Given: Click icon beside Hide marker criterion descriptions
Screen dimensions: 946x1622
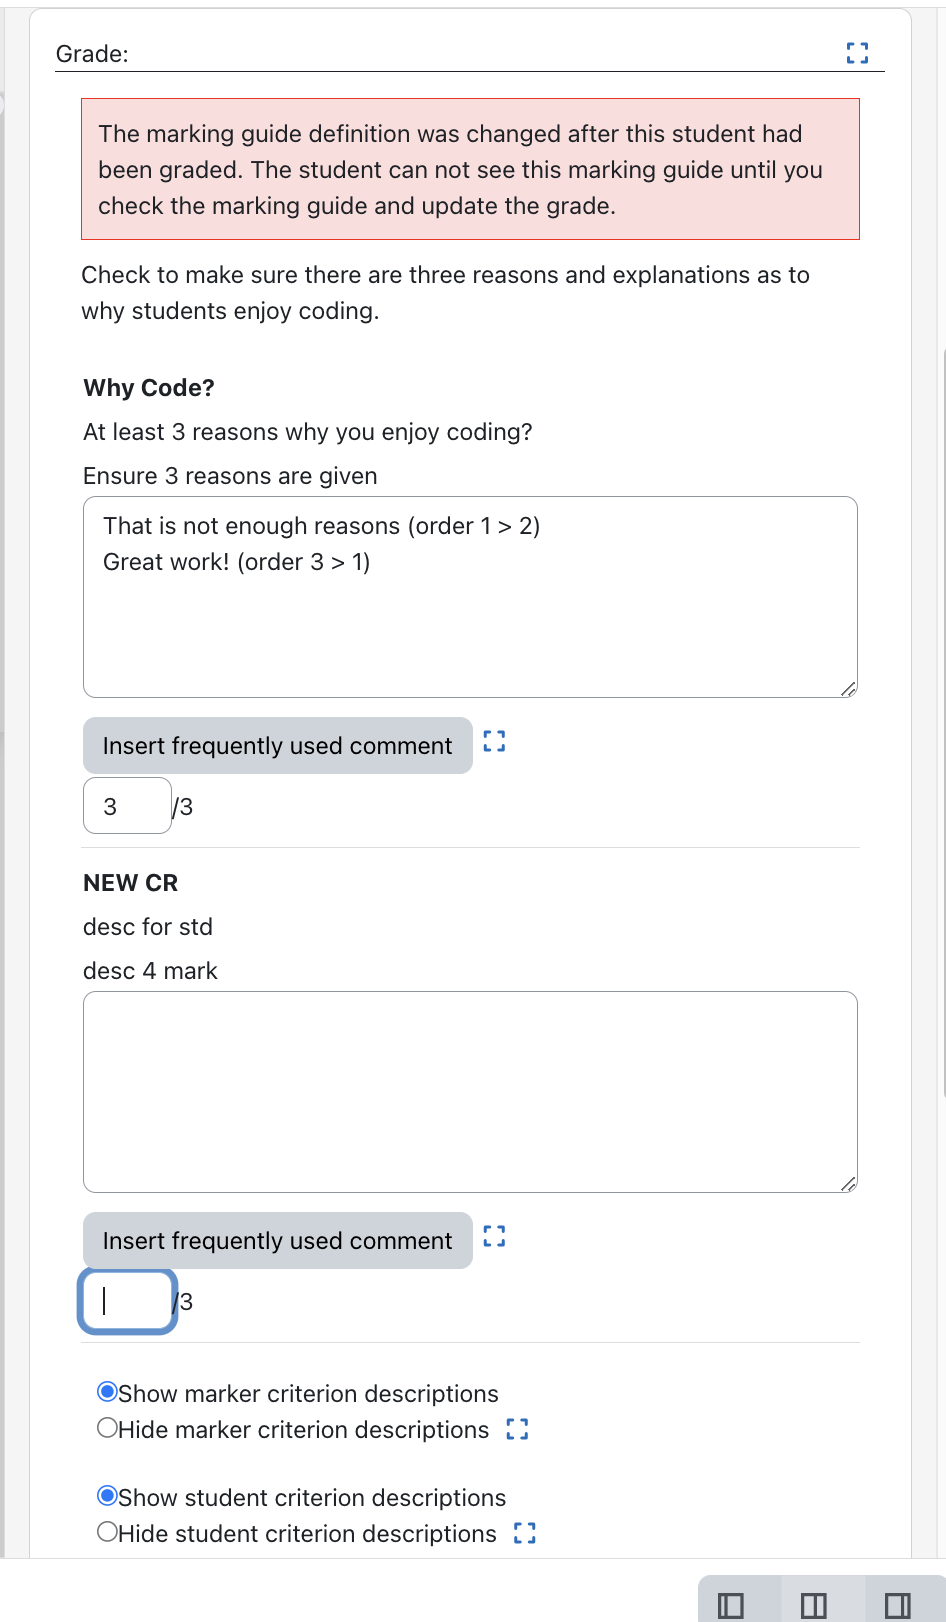Looking at the screenshot, I should pos(517,1430).
